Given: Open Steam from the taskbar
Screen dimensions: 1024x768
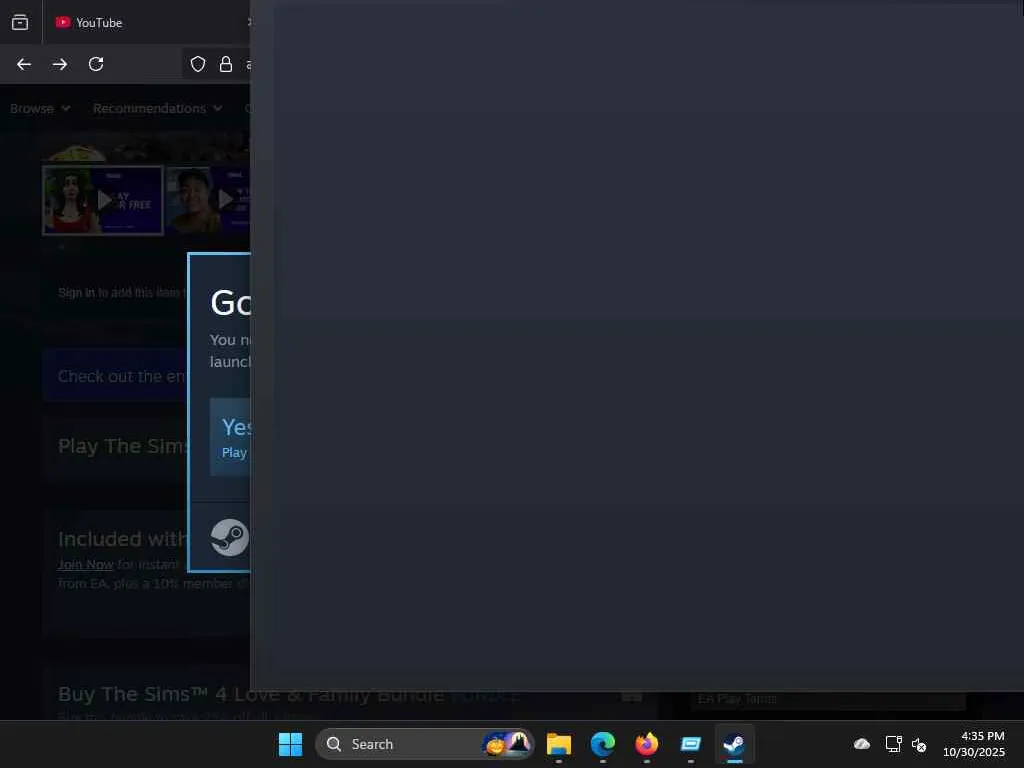Looking at the screenshot, I should [734, 744].
